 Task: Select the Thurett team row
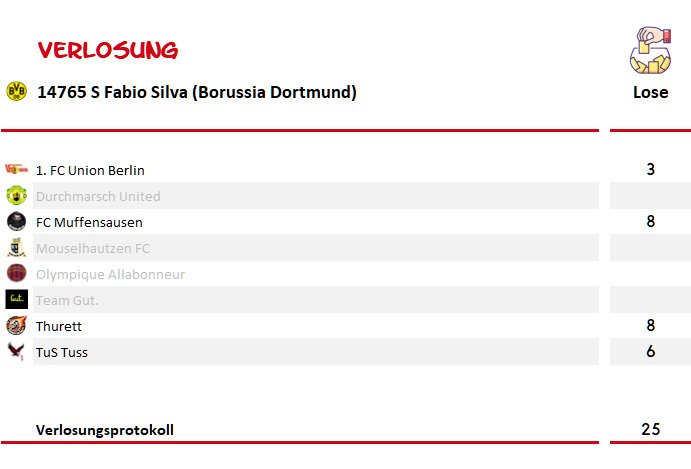point(316,326)
